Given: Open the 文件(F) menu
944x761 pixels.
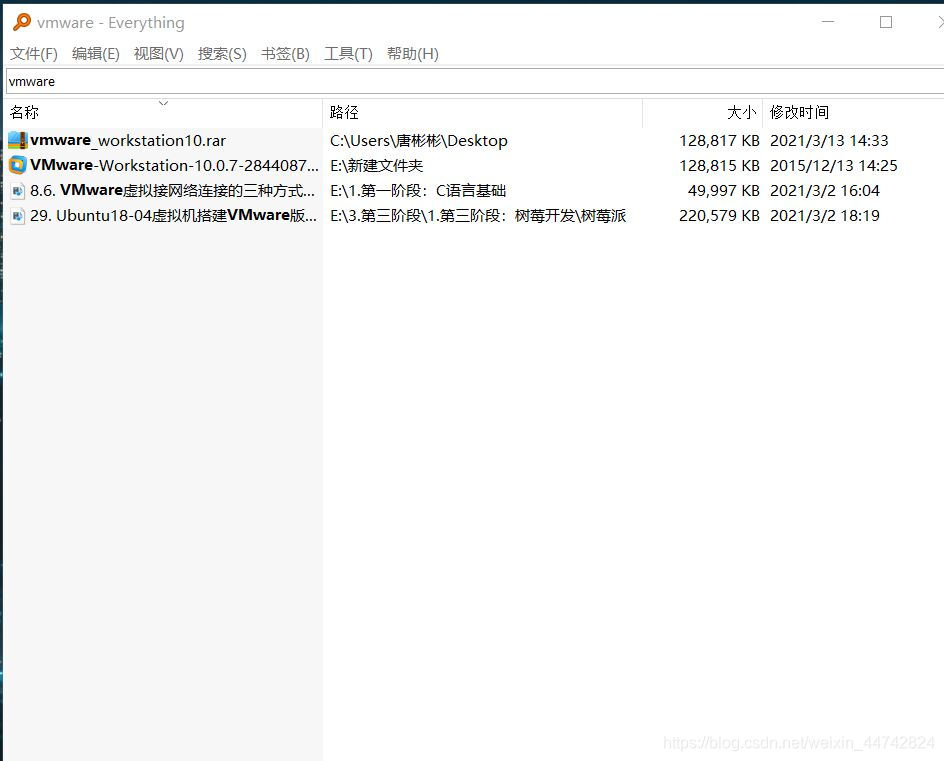Looking at the screenshot, I should point(34,54).
